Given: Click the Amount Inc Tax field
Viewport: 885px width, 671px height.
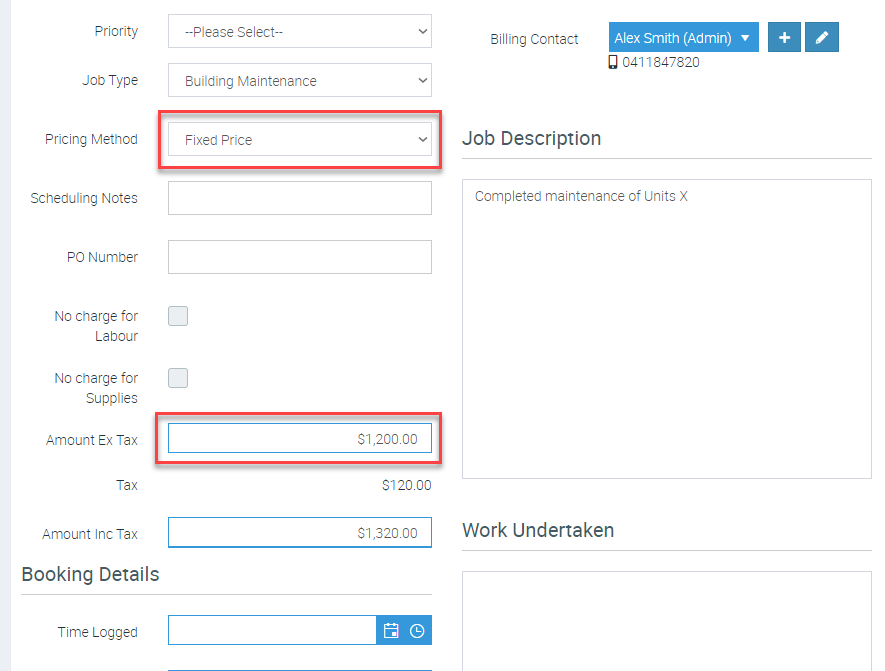Looking at the screenshot, I should tap(299, 533).
